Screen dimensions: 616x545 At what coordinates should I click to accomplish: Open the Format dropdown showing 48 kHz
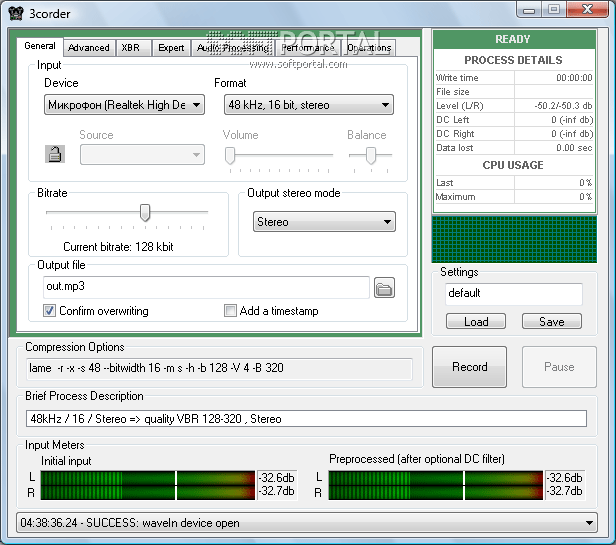coord(308,105)
